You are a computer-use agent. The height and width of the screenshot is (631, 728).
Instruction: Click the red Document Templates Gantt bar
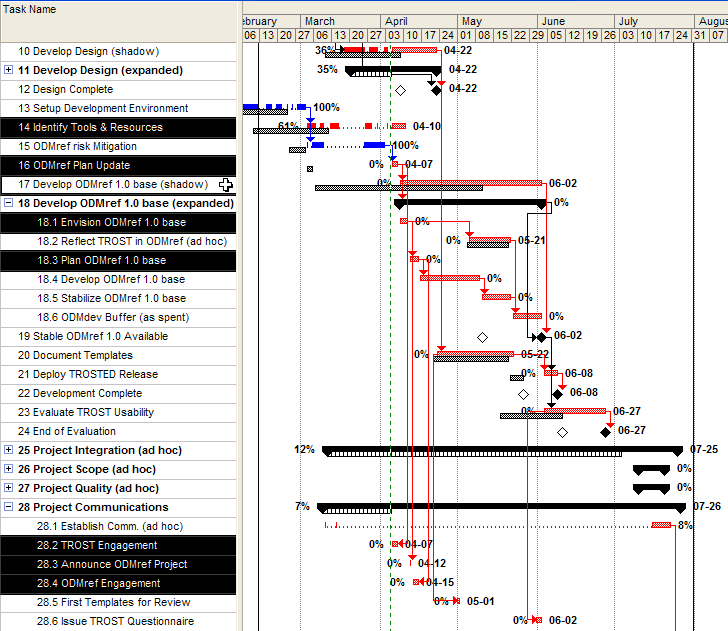(476, 354)
